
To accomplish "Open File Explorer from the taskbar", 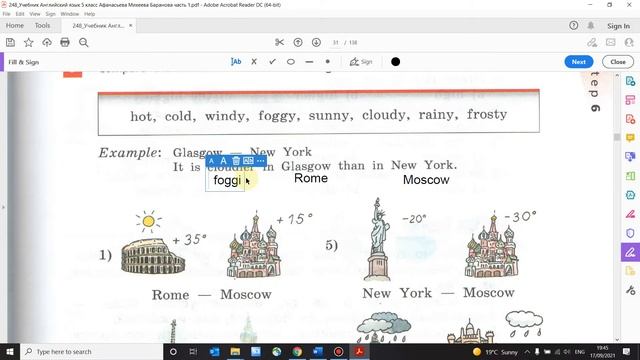I will 235,351.
